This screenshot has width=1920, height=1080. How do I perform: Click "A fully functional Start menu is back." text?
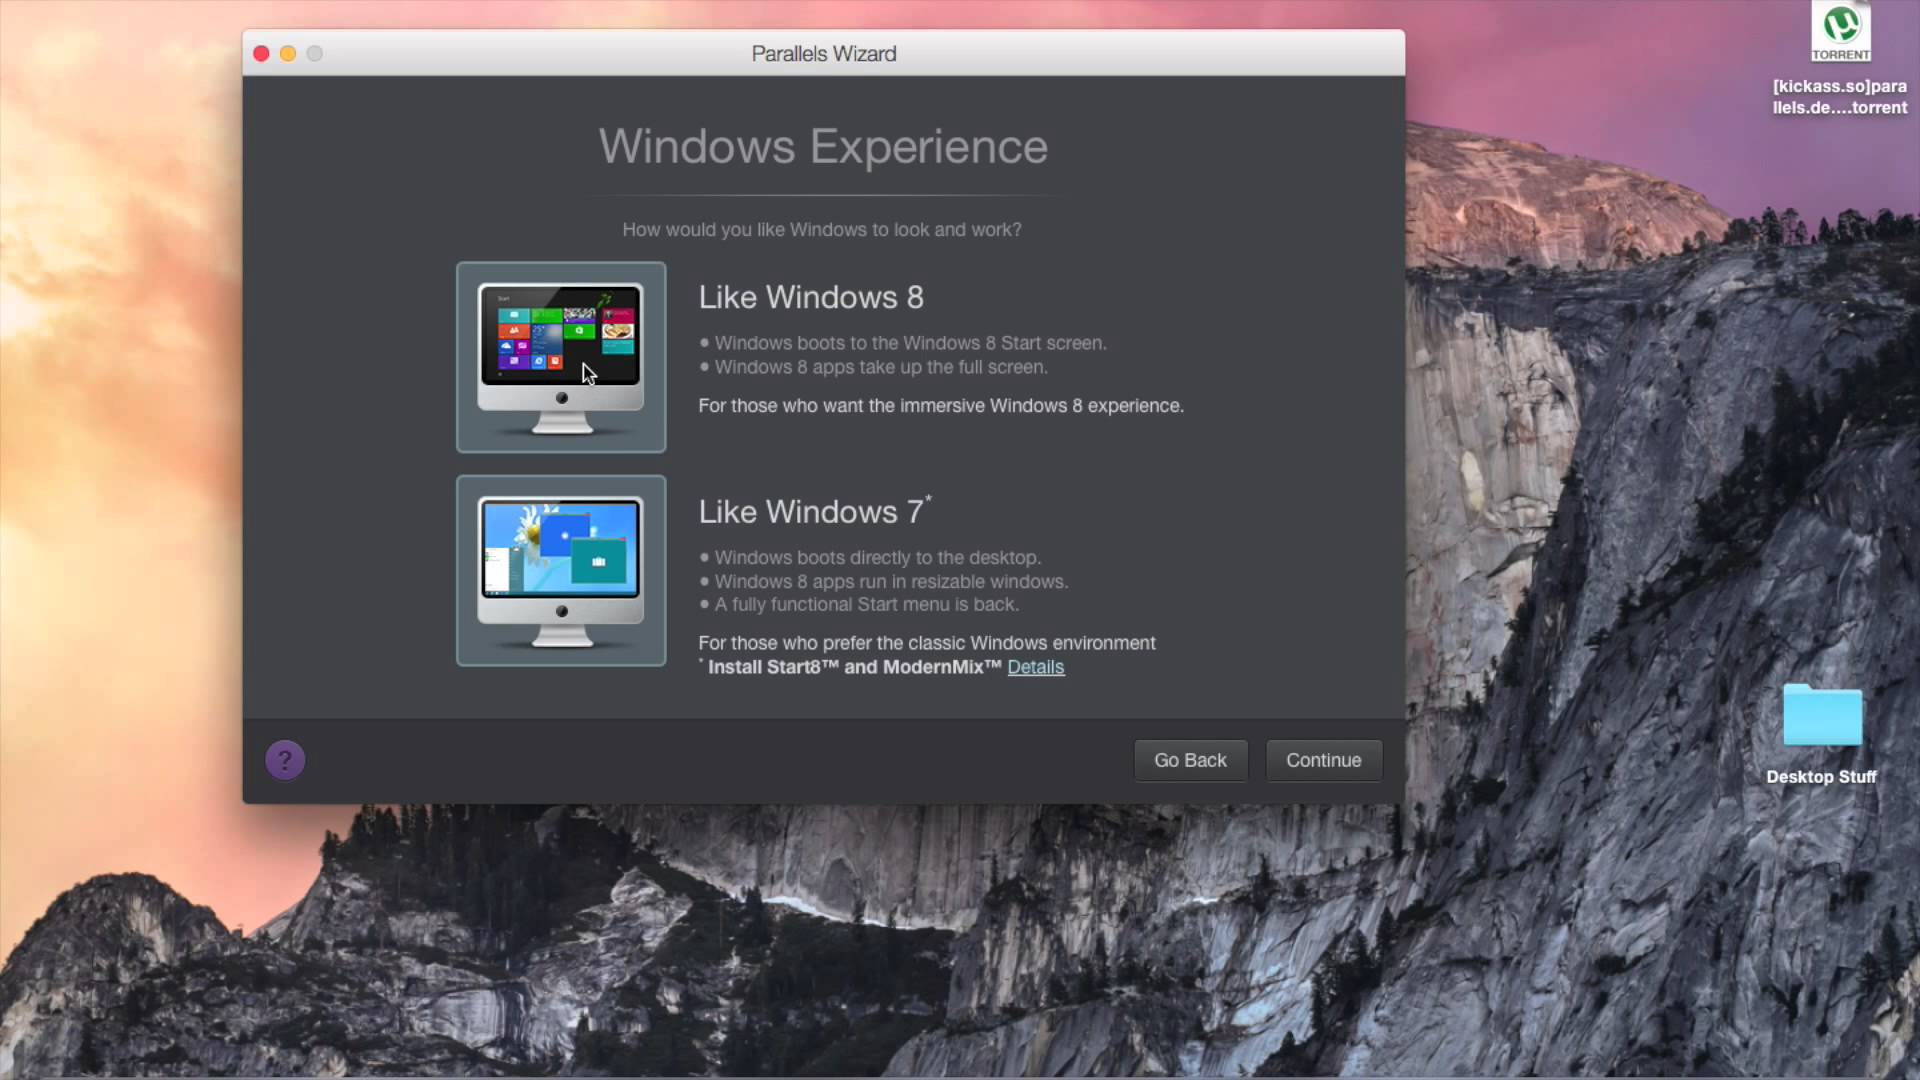(x=867, y=605)
